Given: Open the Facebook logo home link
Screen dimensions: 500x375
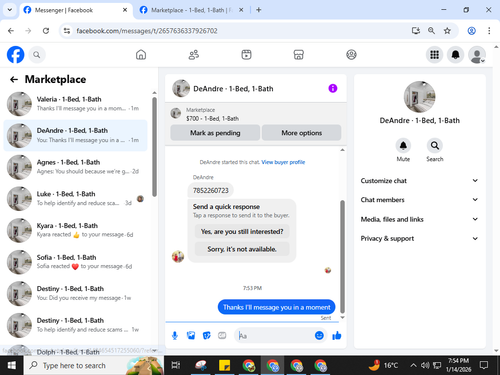Looking at the screenshot, I should pos(15,55).
